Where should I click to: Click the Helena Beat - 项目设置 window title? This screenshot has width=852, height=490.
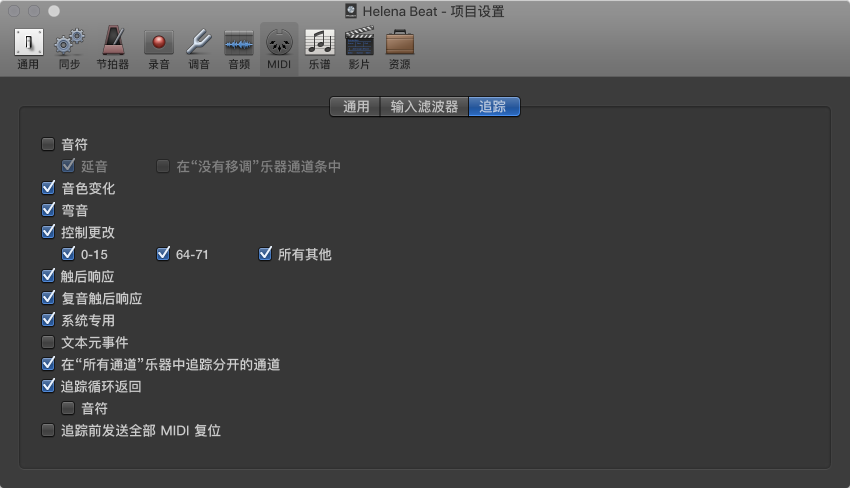pyautogui.click(x=433, y=11)
